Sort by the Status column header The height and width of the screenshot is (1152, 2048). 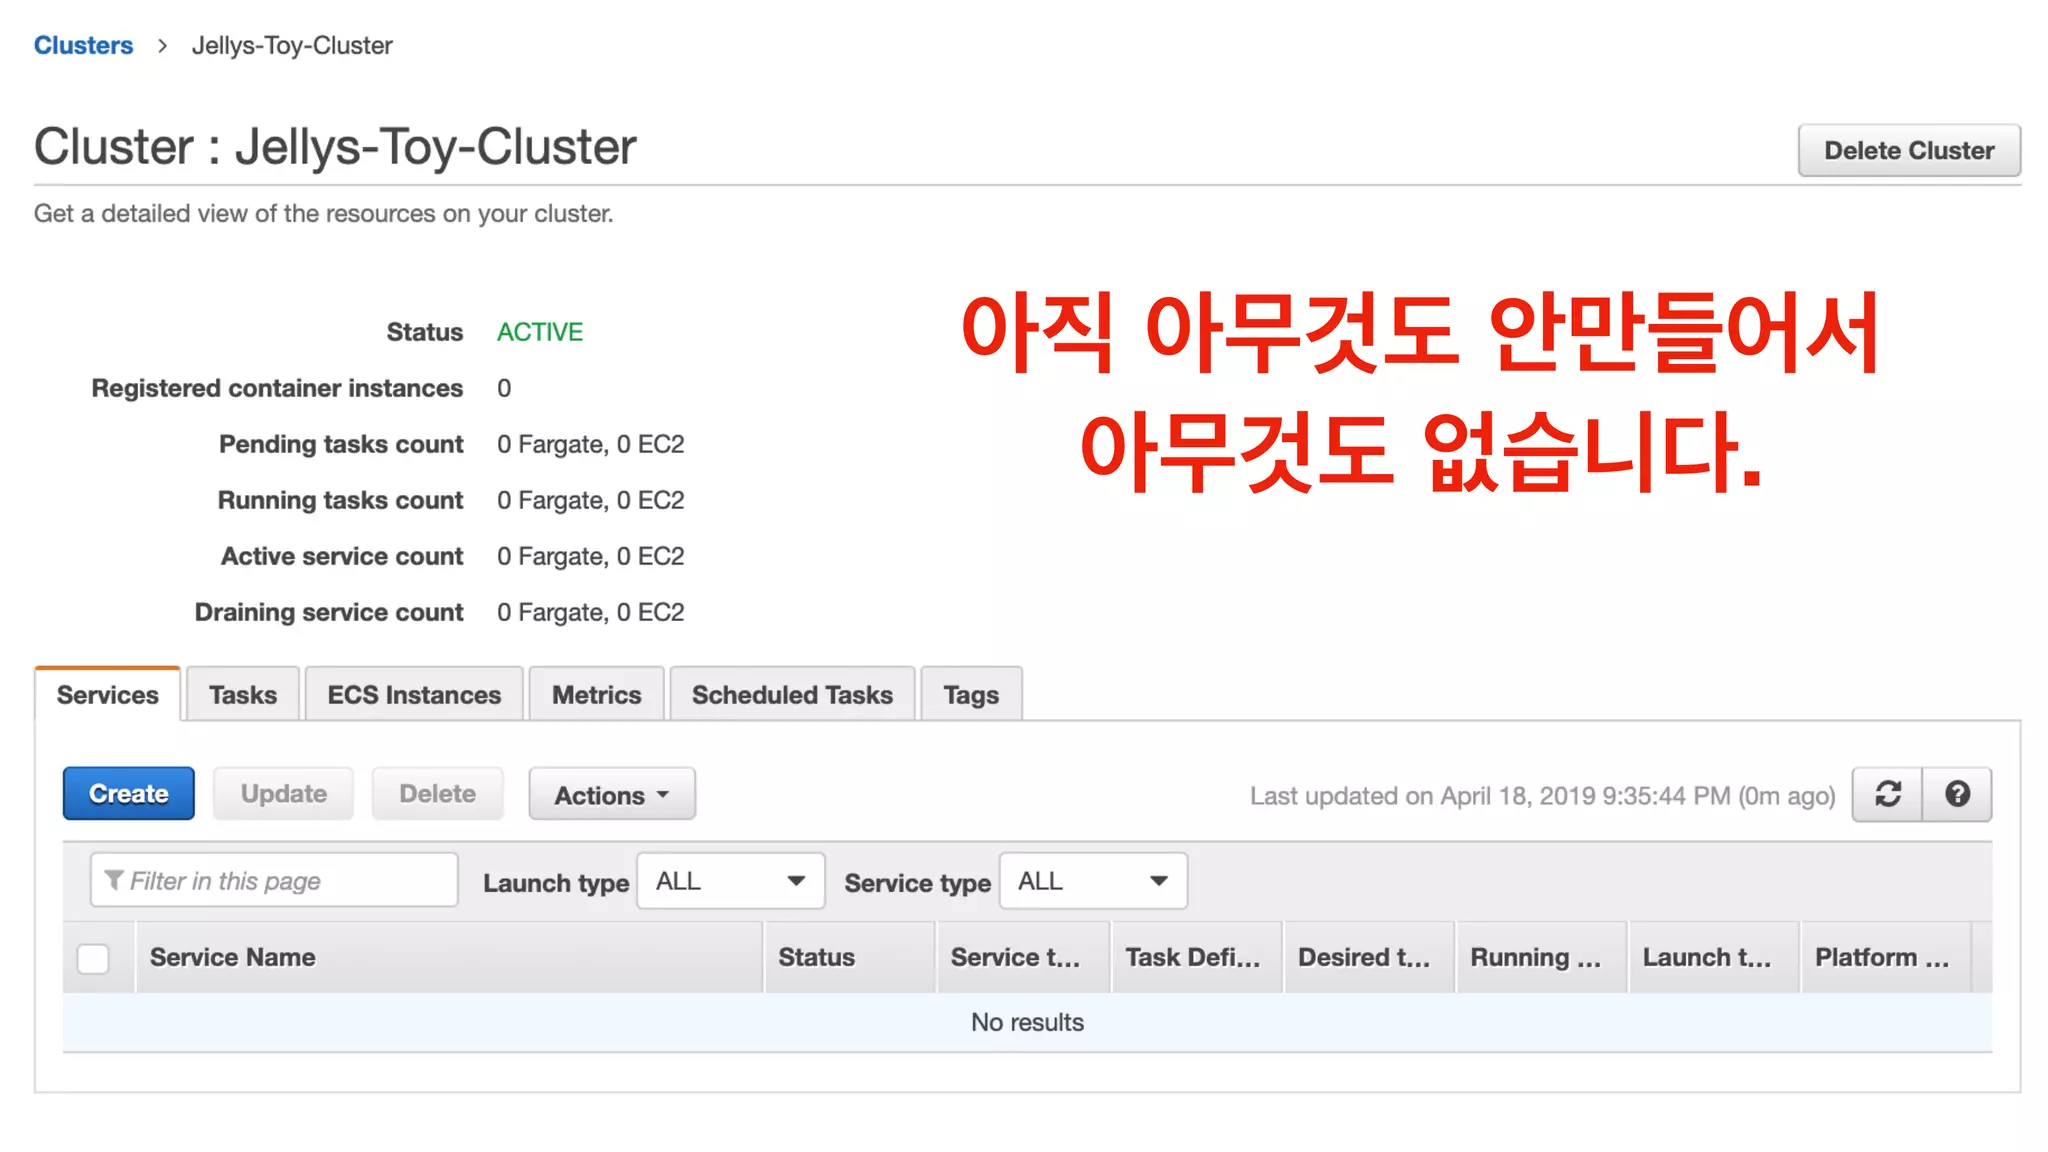[816, 957]
